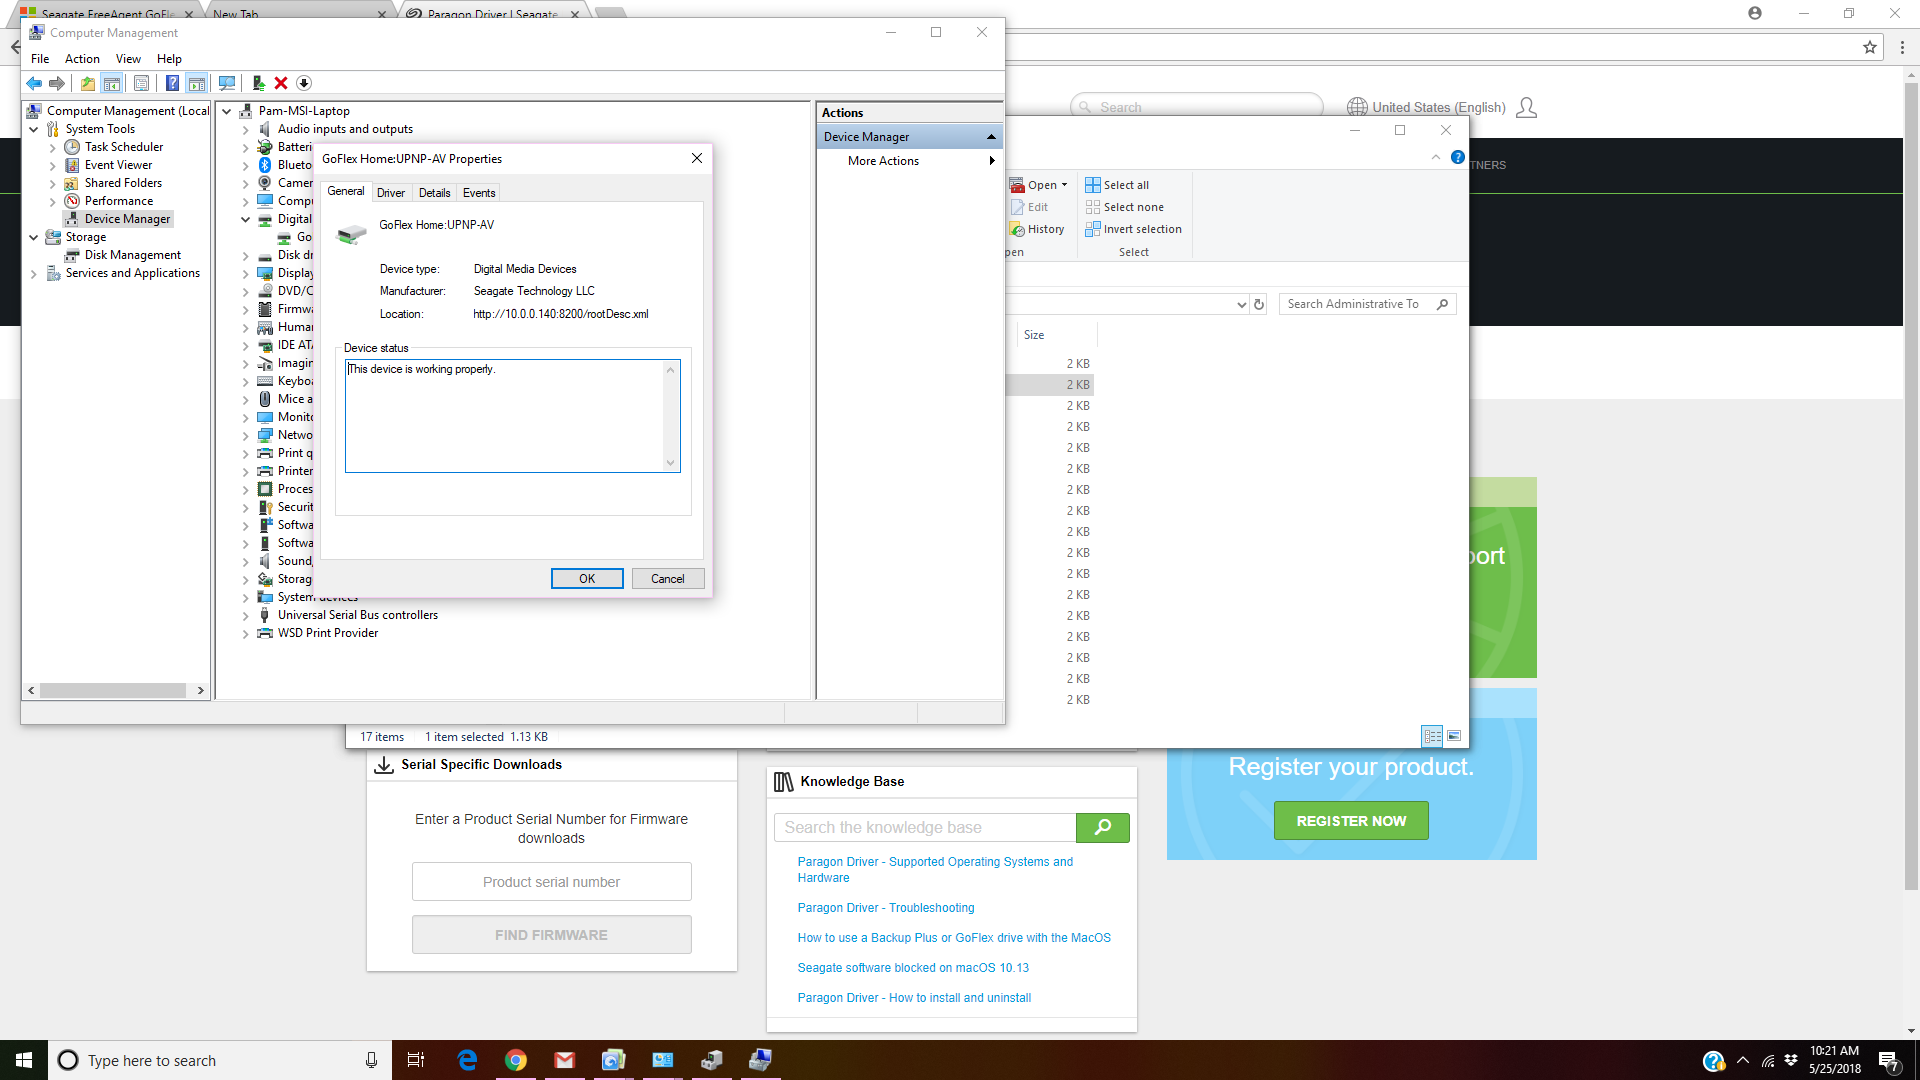Image resolution: width=1920 pixels, height=1080 pixels.
Task: Click the black down-arrow Disable device icon
Action: (x=304, y=84)
